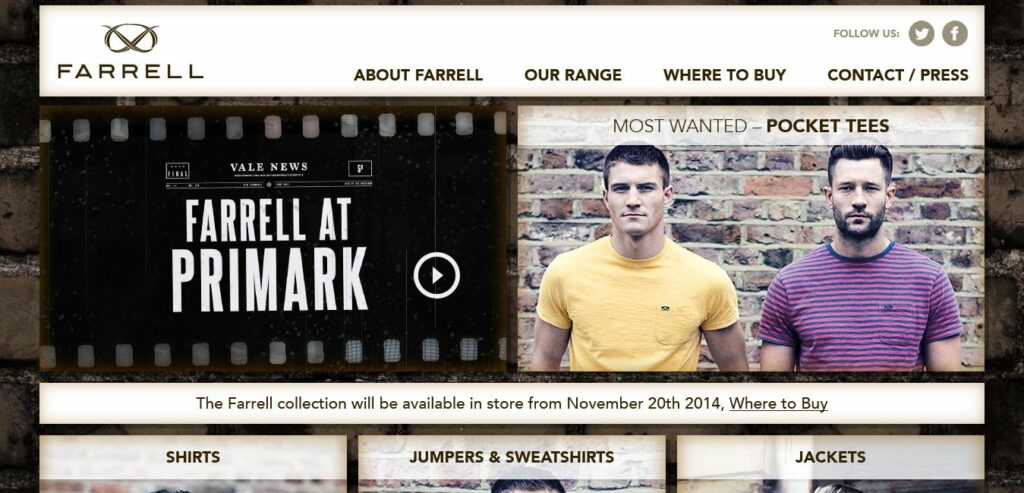Follow the underlined Where to Buy link
The width and height of the screenshot is (1024, 493).
point(778,404)
